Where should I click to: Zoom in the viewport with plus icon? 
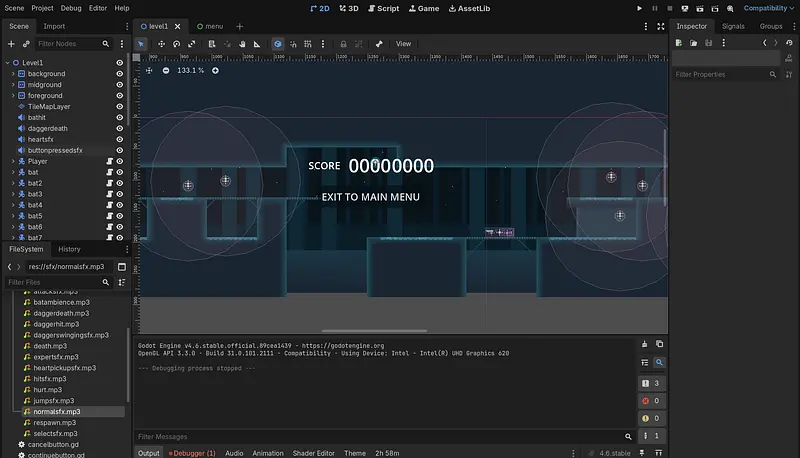pos(213,70)
